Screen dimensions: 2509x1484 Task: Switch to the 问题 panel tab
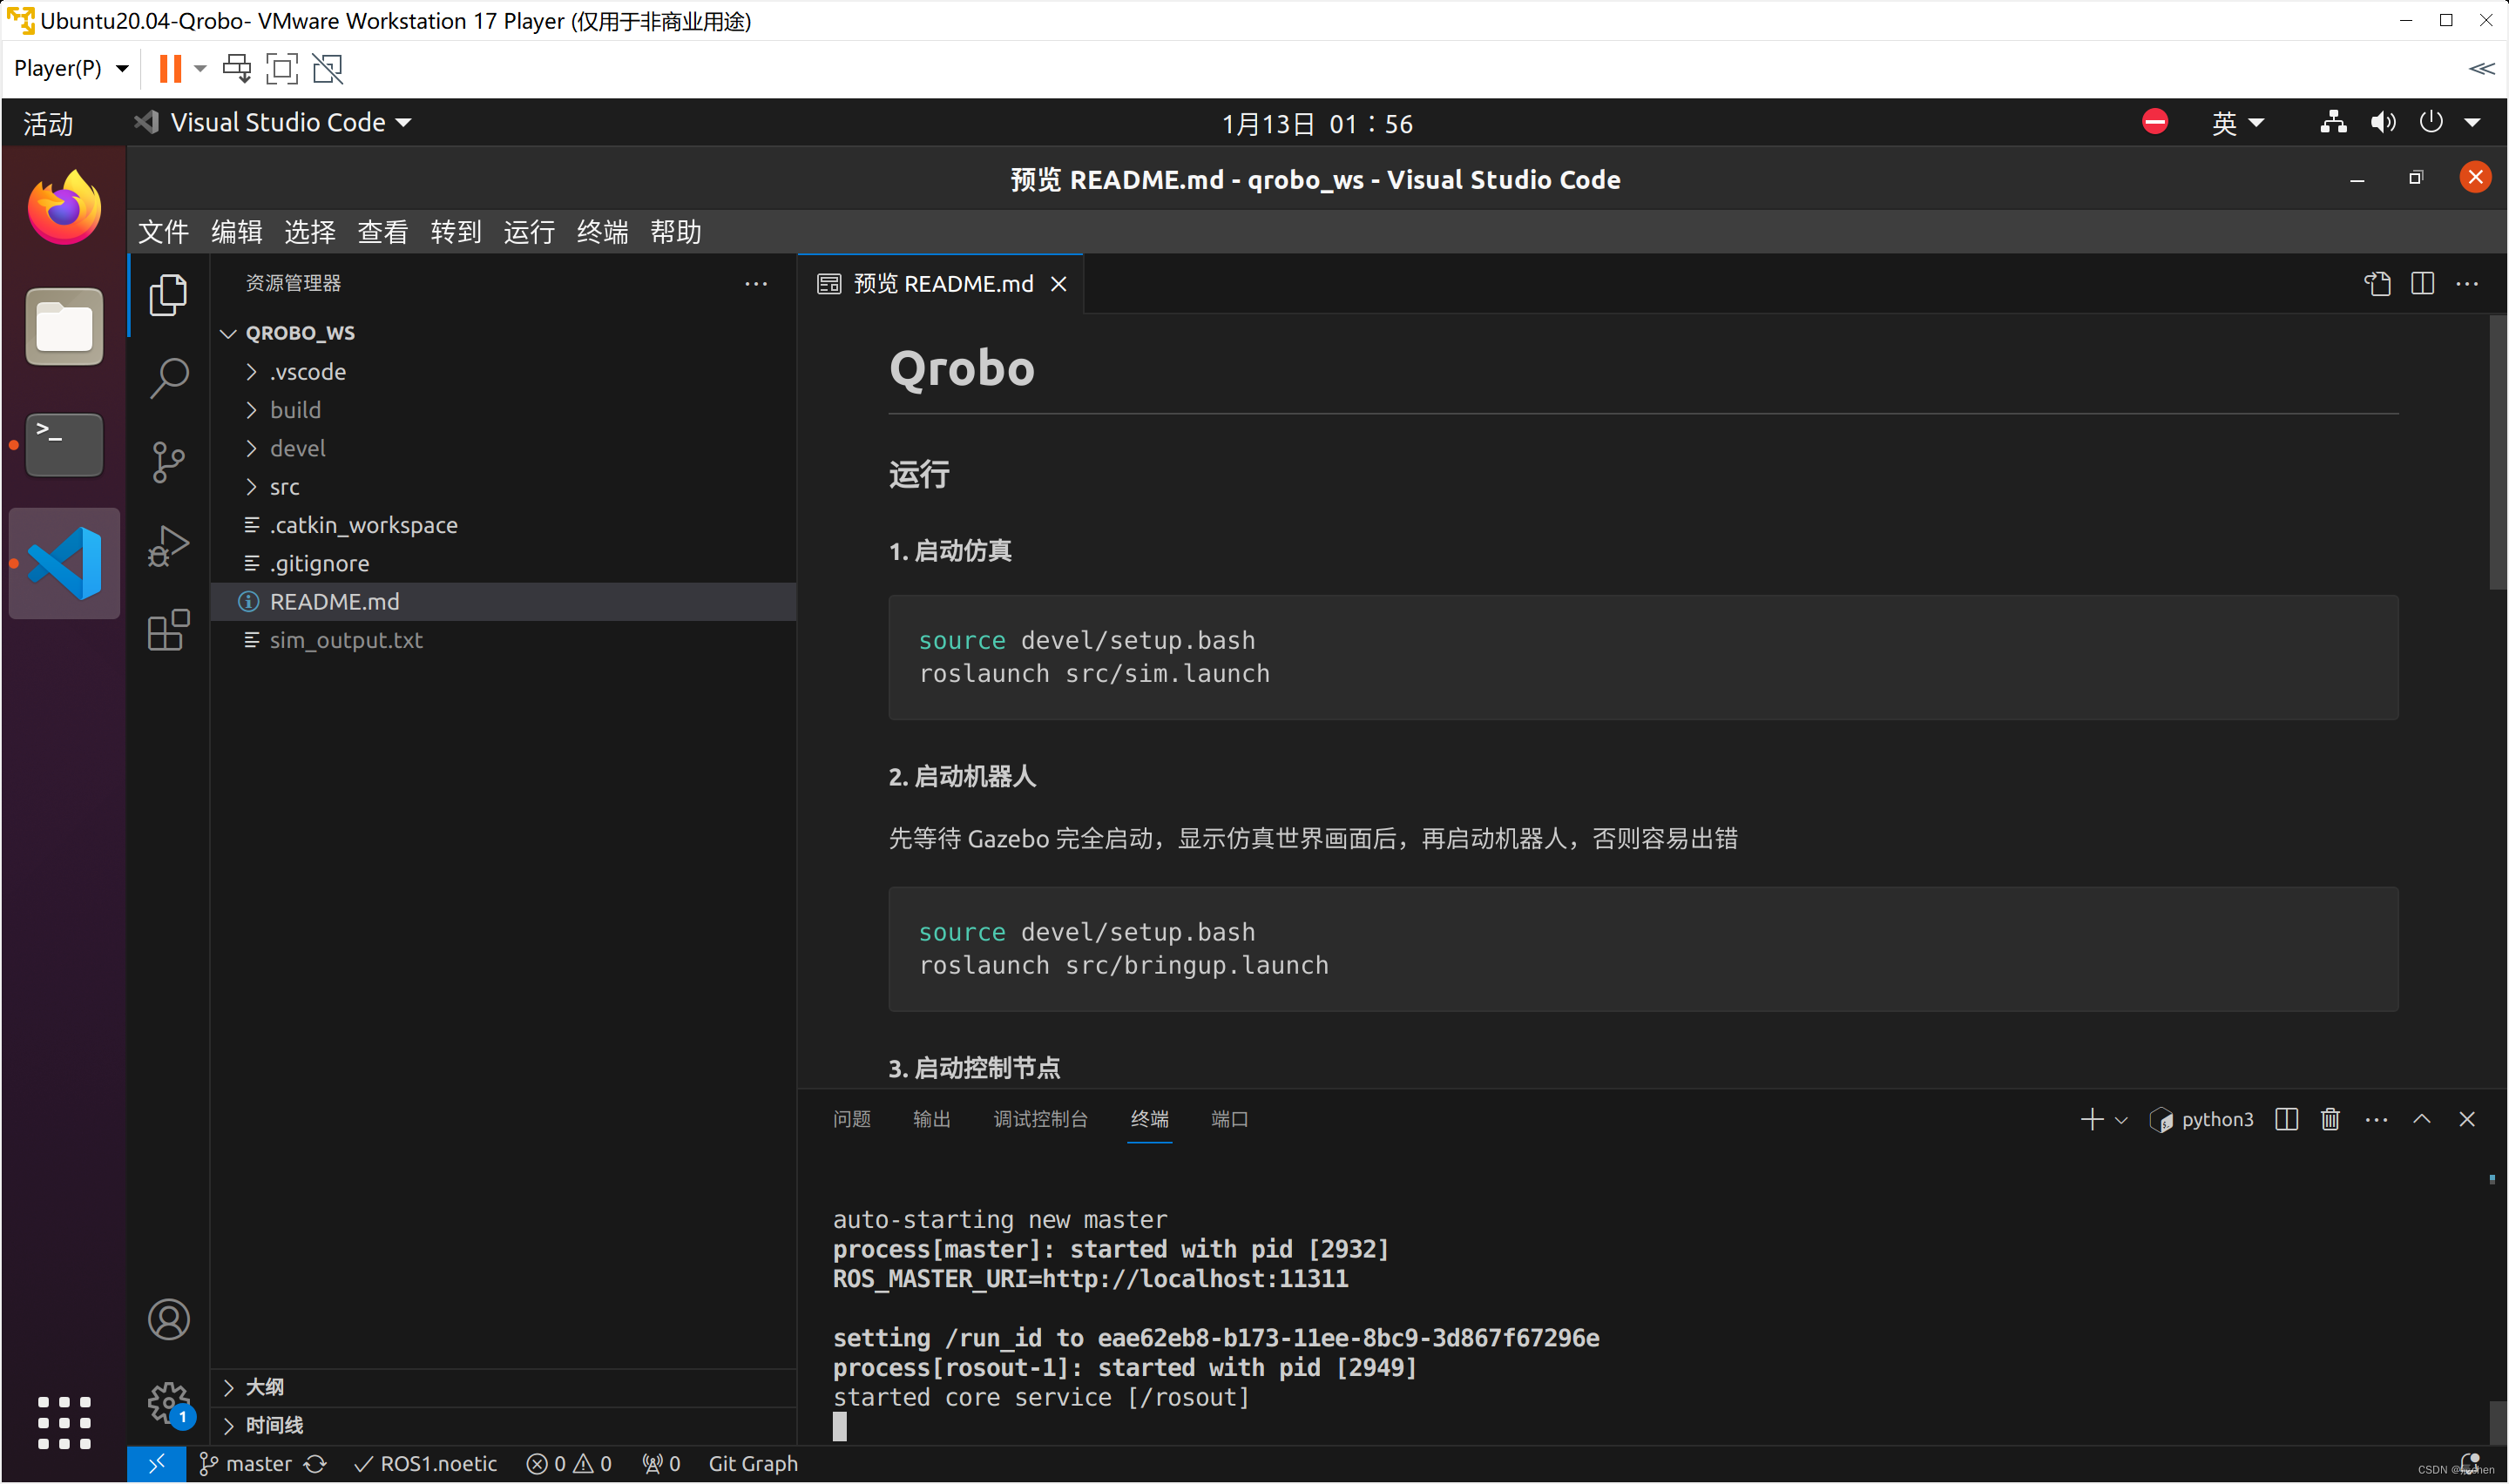[x=851, y=1119]
